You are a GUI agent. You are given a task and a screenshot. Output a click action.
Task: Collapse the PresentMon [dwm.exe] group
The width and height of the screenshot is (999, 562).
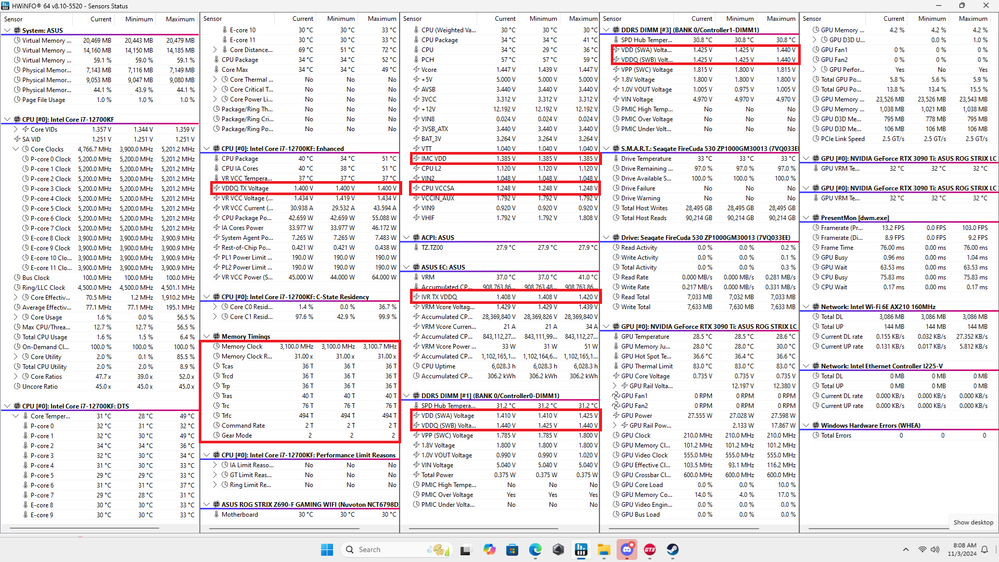(x=807, y=218)
